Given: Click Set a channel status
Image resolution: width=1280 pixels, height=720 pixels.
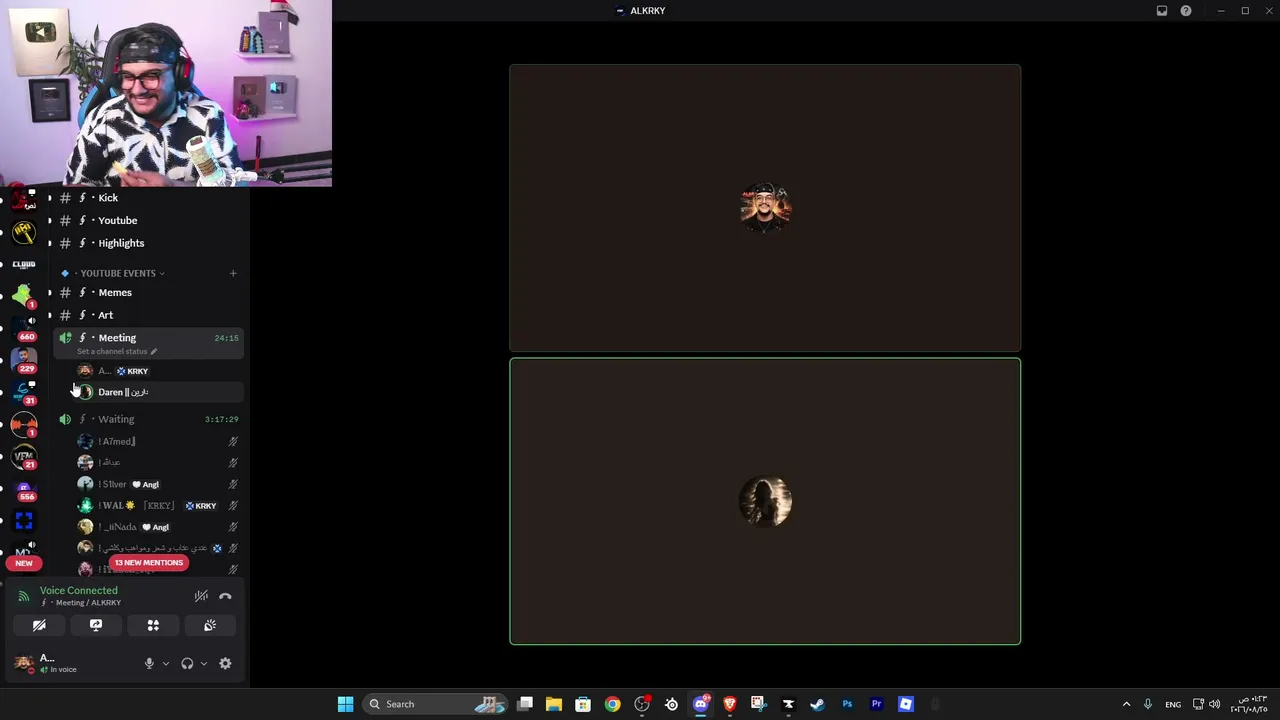Looking at the screenshot, I should click(117, 351).
